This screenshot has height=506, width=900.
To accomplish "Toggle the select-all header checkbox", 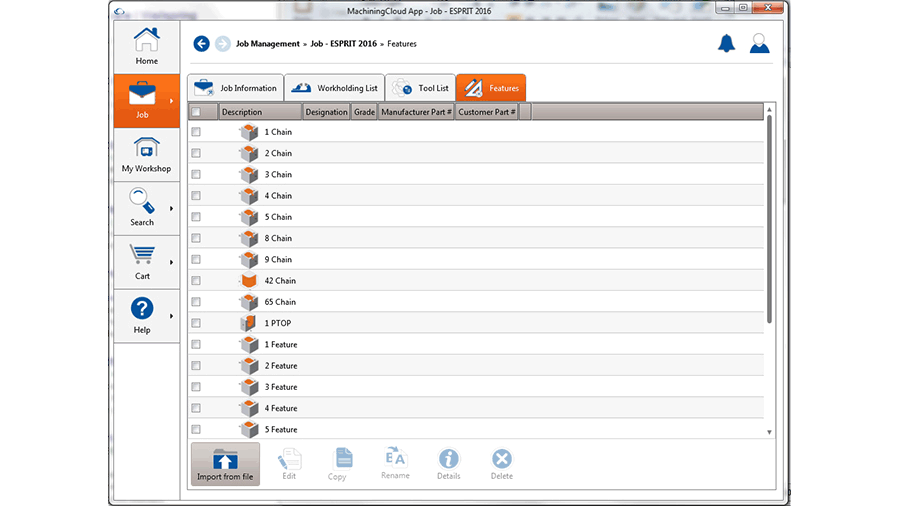I will click(196, 112).
